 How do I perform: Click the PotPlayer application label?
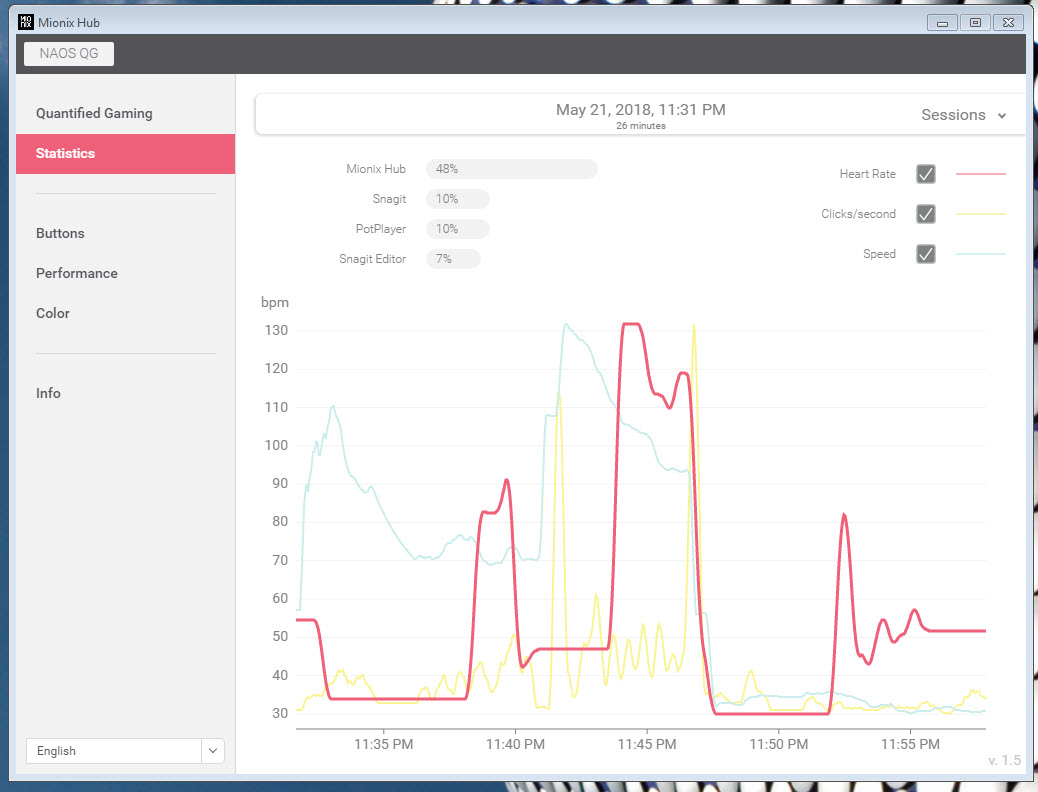[x=381, y=229]
